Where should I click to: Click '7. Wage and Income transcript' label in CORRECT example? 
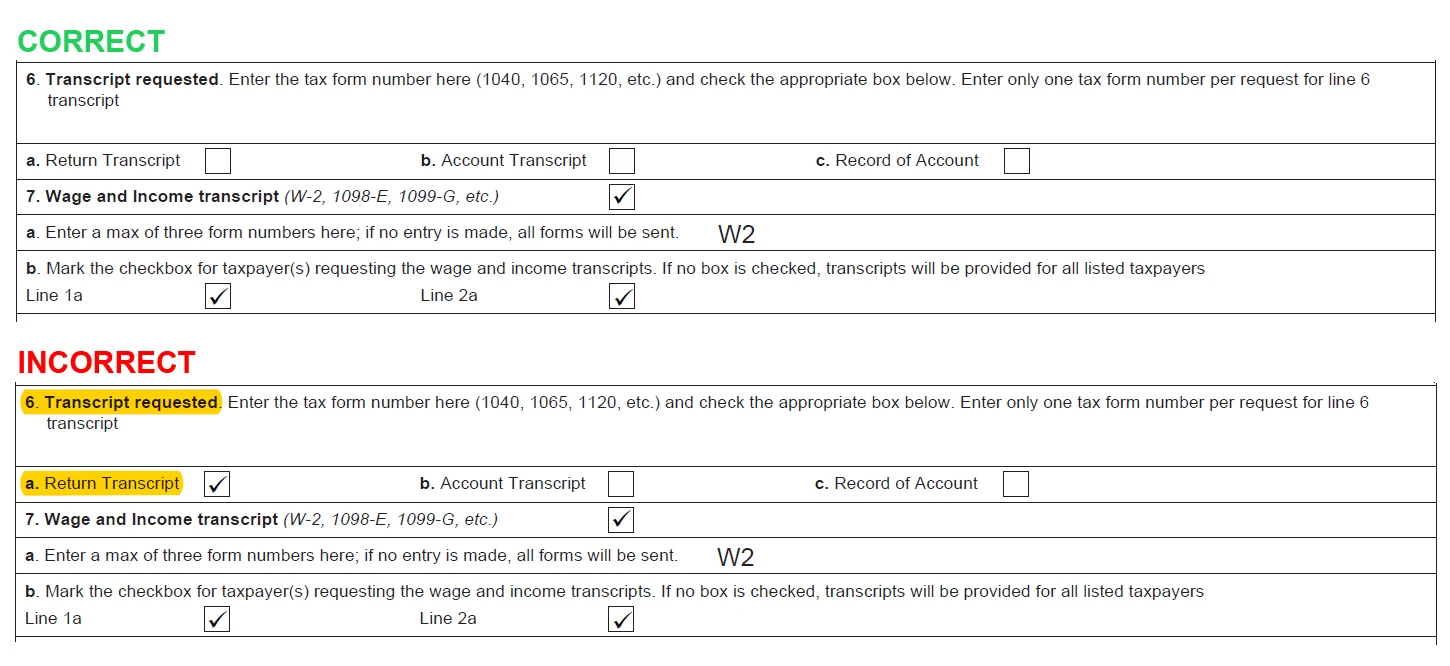tap(152, 197)
